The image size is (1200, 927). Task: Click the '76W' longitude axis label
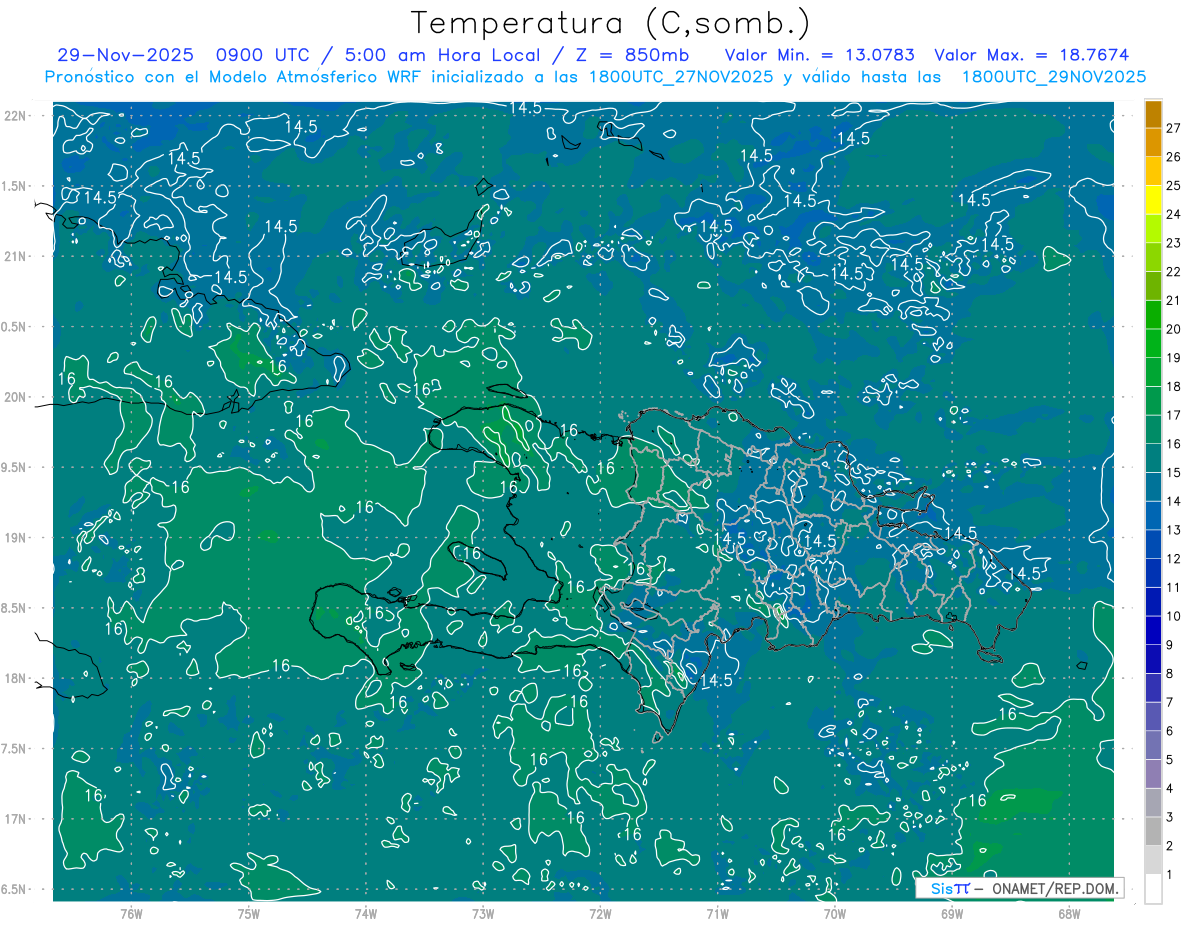coord(131,914)
